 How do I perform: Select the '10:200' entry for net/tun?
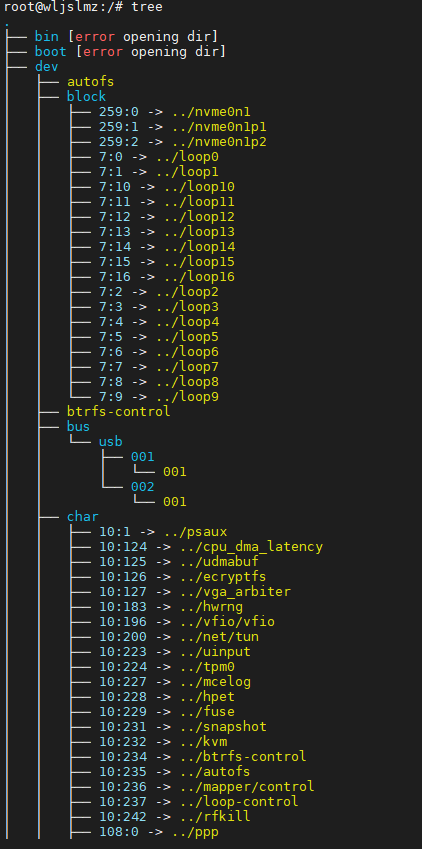122,637
